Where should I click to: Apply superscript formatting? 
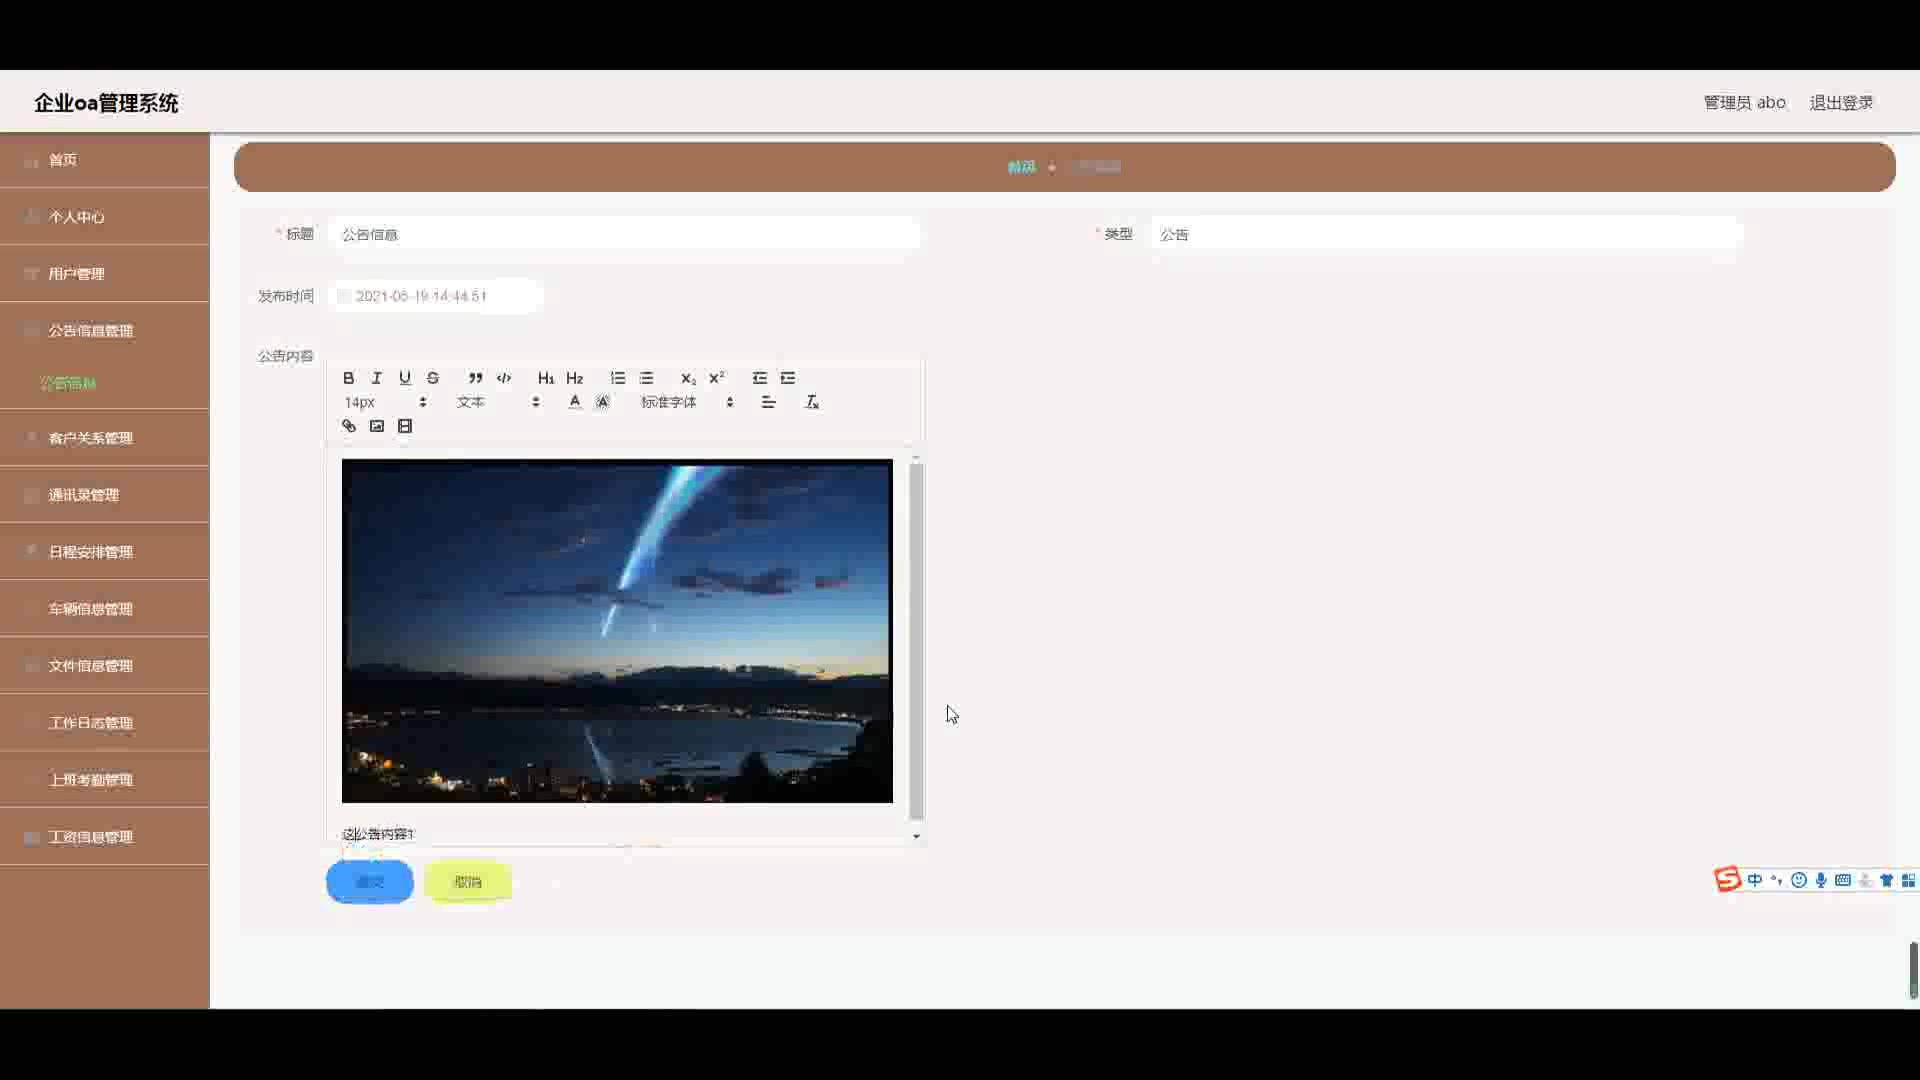[x=716, y=378]
